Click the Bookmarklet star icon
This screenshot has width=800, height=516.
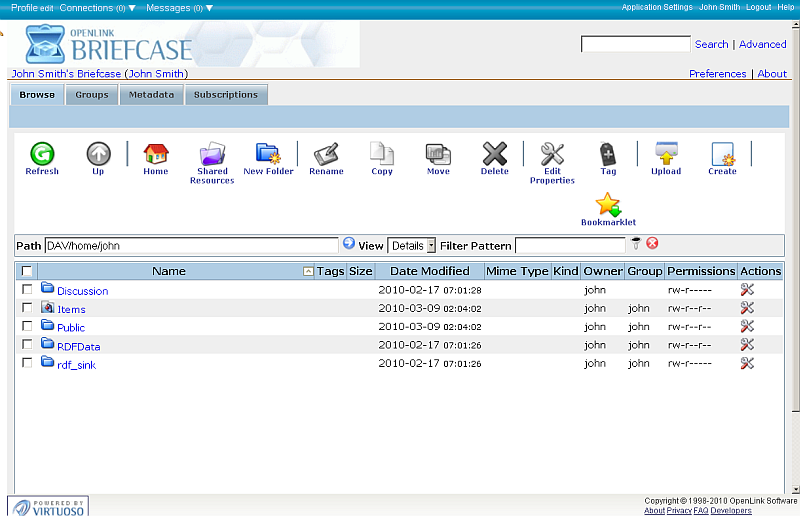(x=608, y=205)
